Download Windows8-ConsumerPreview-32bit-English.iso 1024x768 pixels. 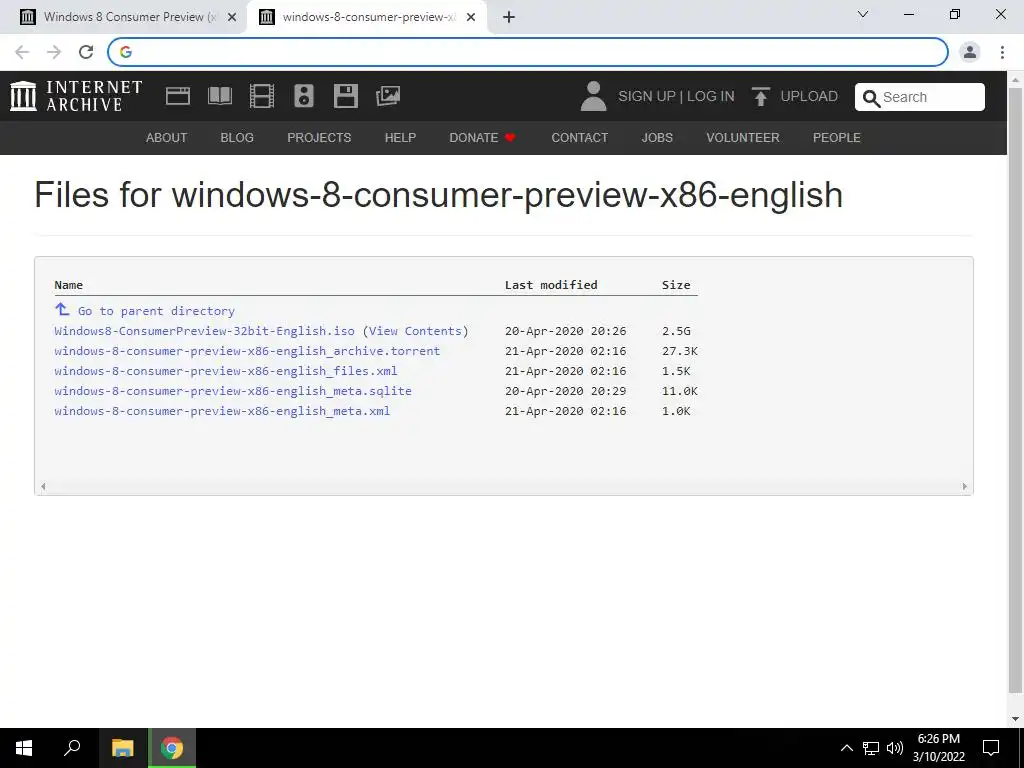(204, 331)
